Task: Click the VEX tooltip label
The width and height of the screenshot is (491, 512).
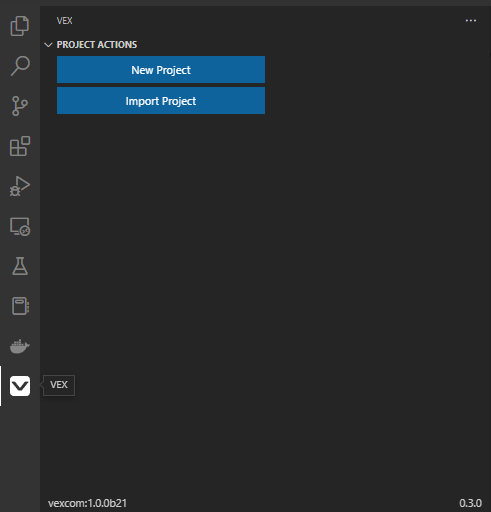Action: coord(59,385)
